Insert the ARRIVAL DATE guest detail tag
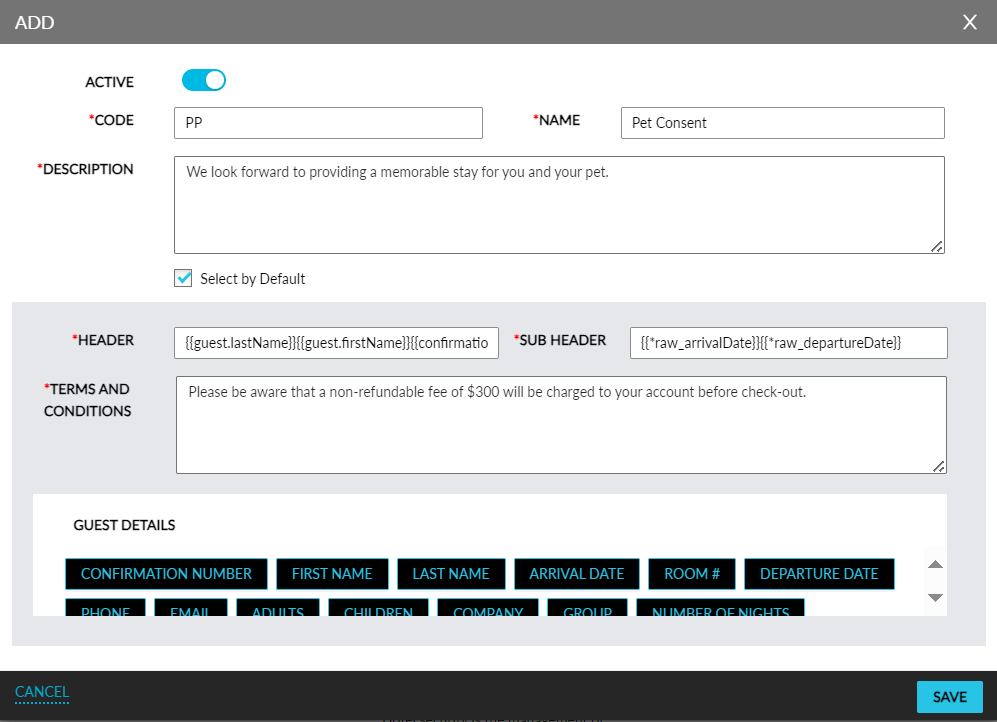The image size is (997, 722). (577, 574)
